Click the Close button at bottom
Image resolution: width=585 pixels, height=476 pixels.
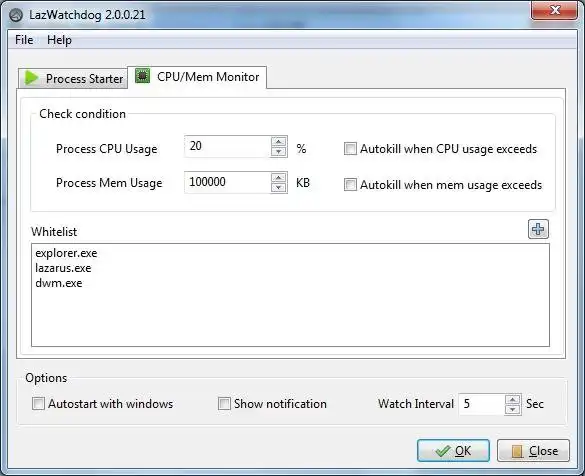point(533,451)
